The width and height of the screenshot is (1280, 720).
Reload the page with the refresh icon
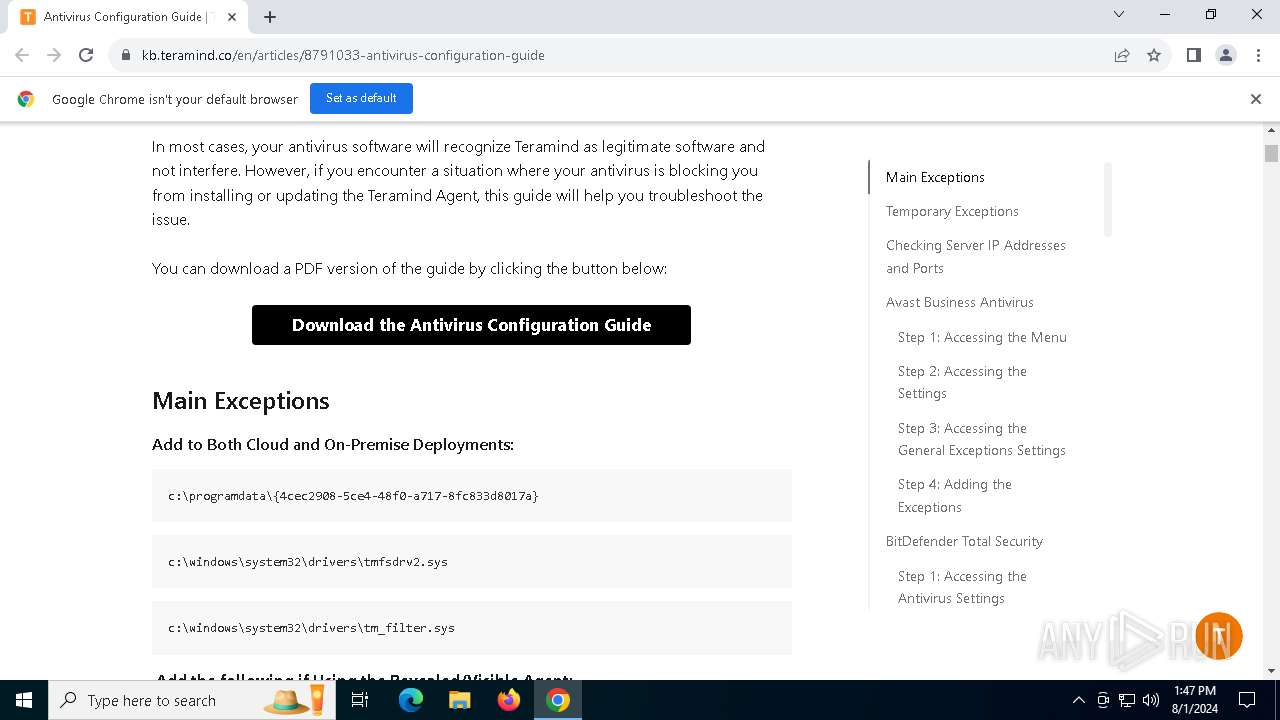coord(86,55)
